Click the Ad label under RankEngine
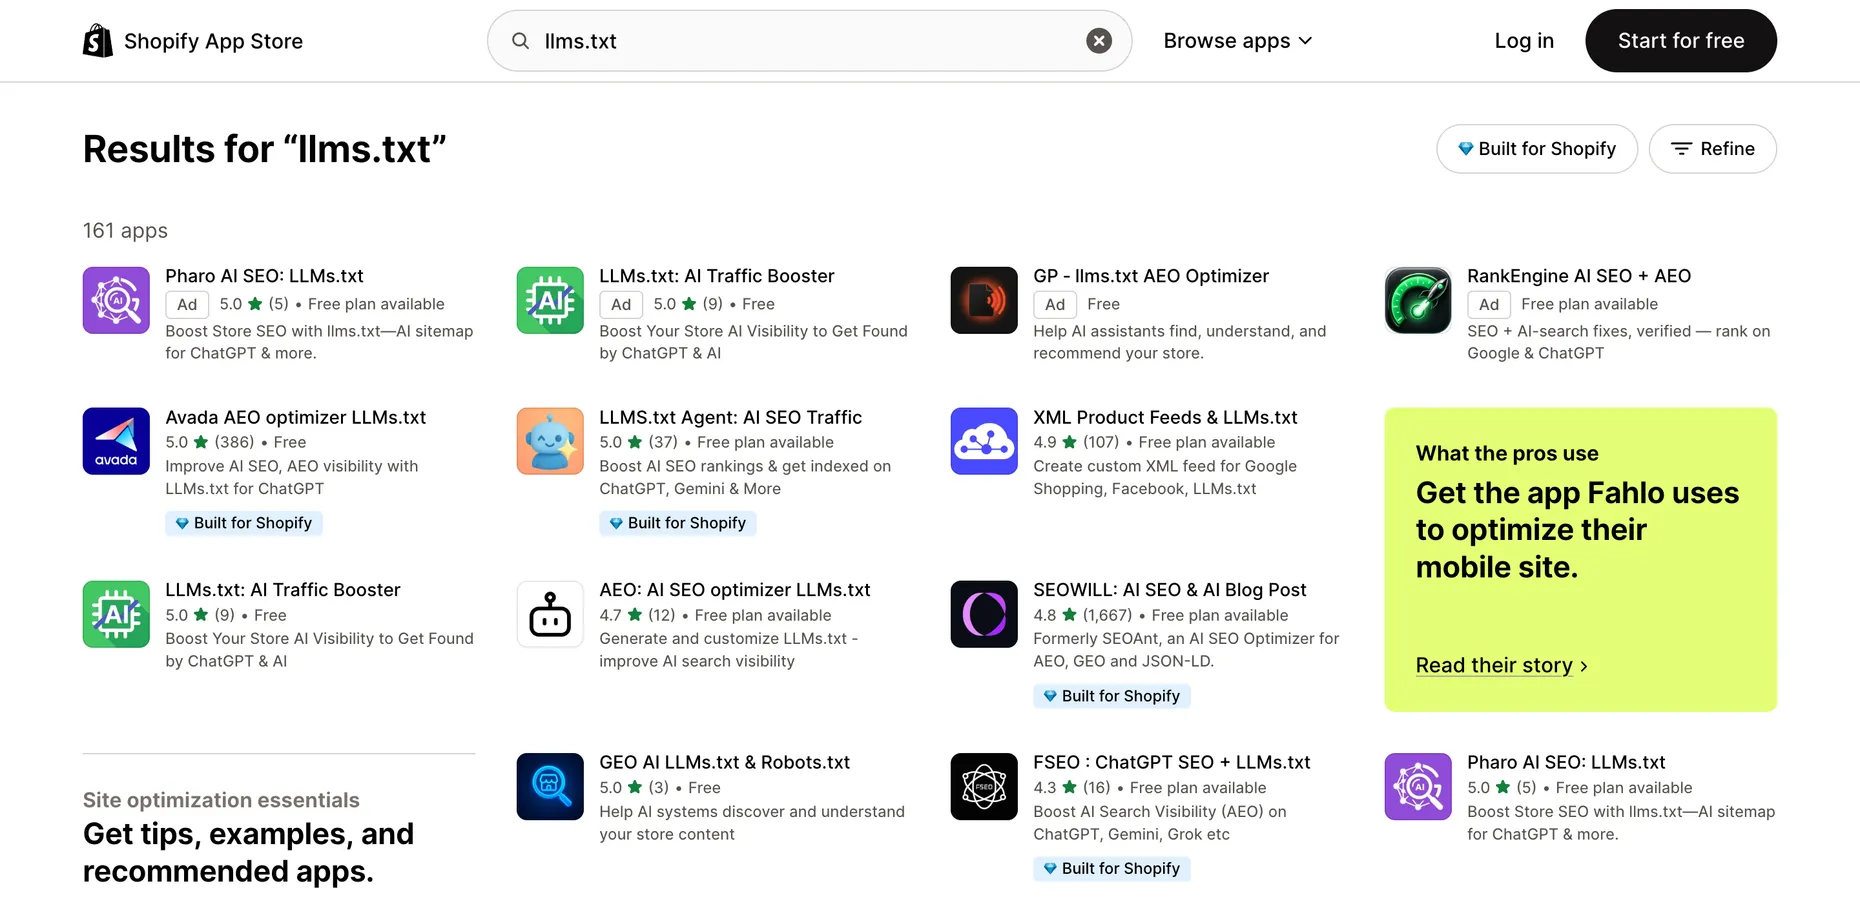This screenshot has height=921, width=1860. [1489, 304]
